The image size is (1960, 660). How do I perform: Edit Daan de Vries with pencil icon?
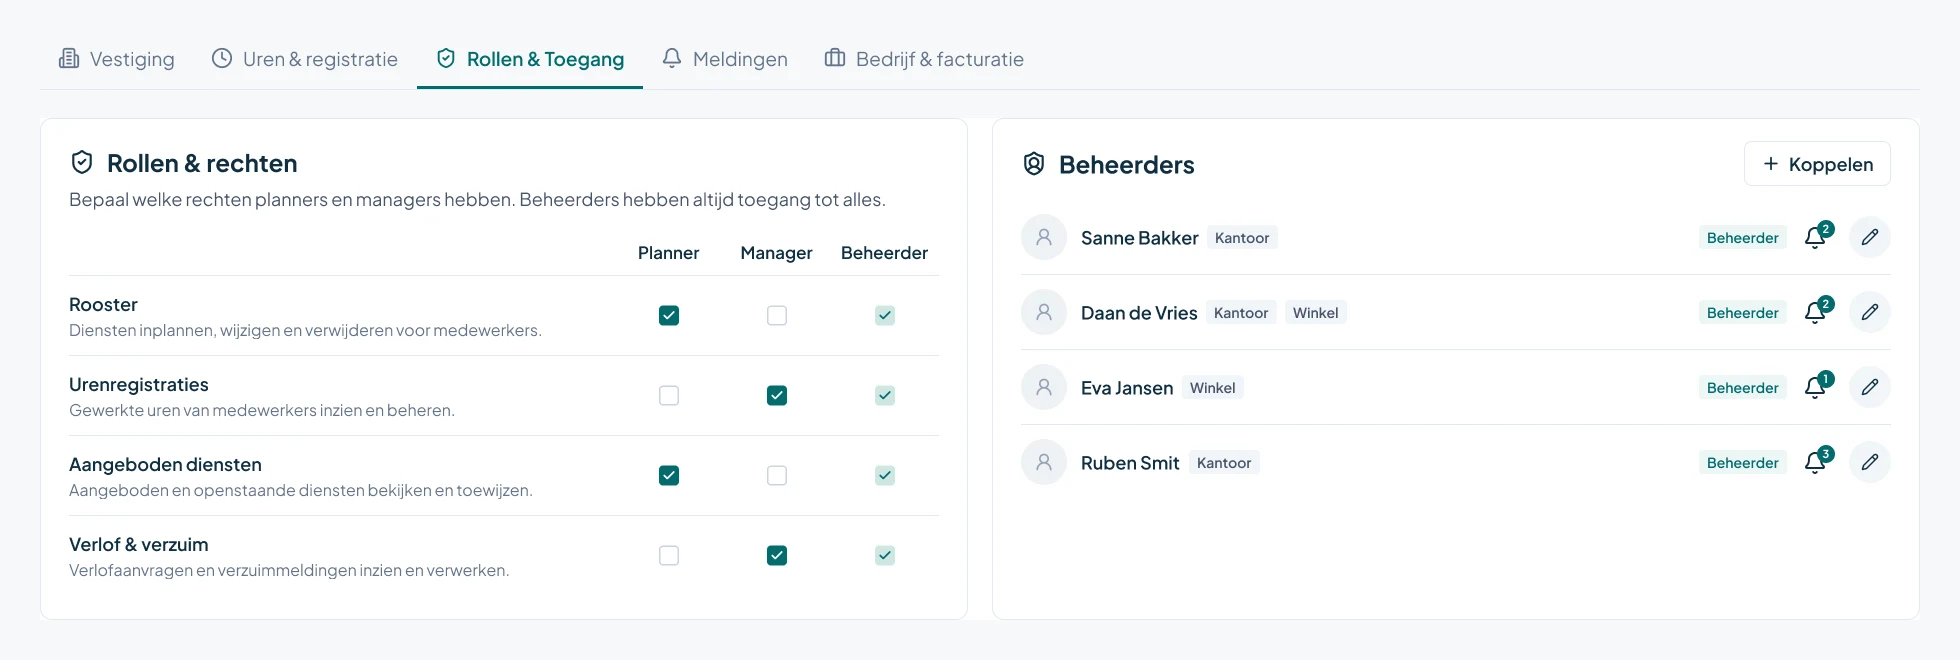point(1870,312)
